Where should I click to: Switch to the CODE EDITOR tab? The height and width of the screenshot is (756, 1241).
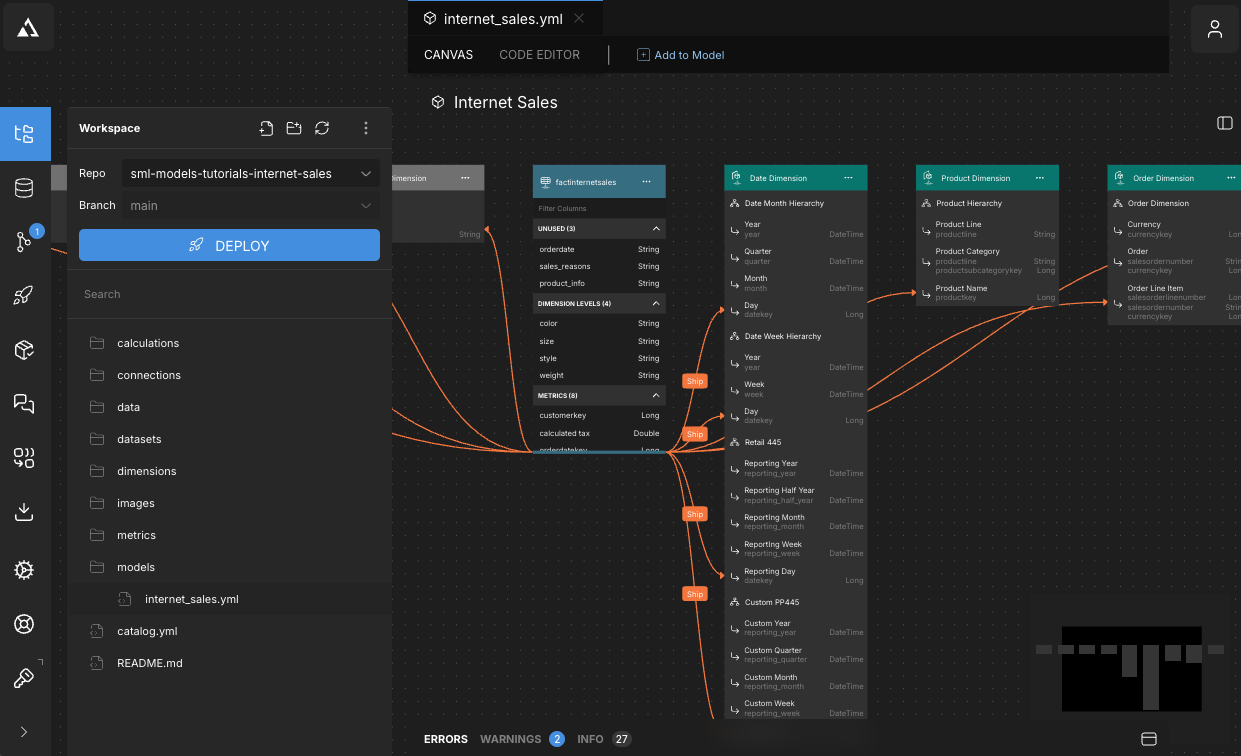pyautogui.click(x=539, y=55)
